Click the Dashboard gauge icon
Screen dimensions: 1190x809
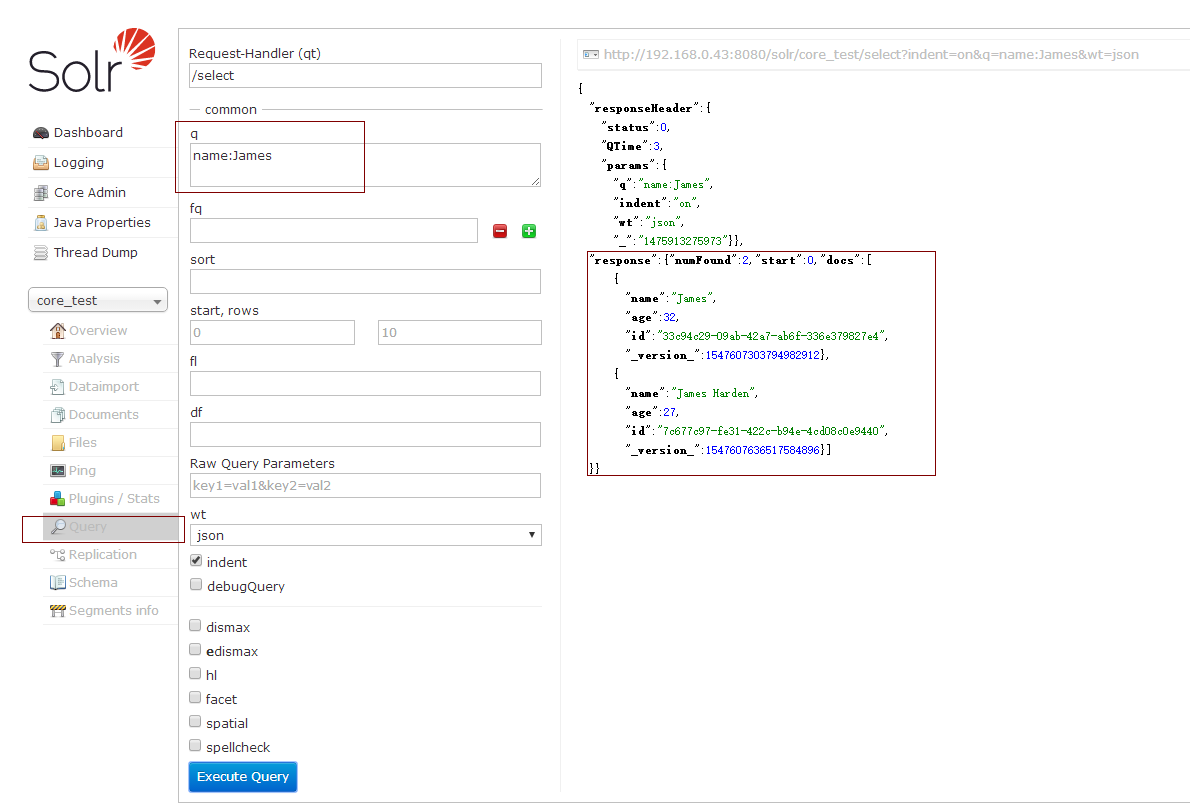(x=40, y=133)
